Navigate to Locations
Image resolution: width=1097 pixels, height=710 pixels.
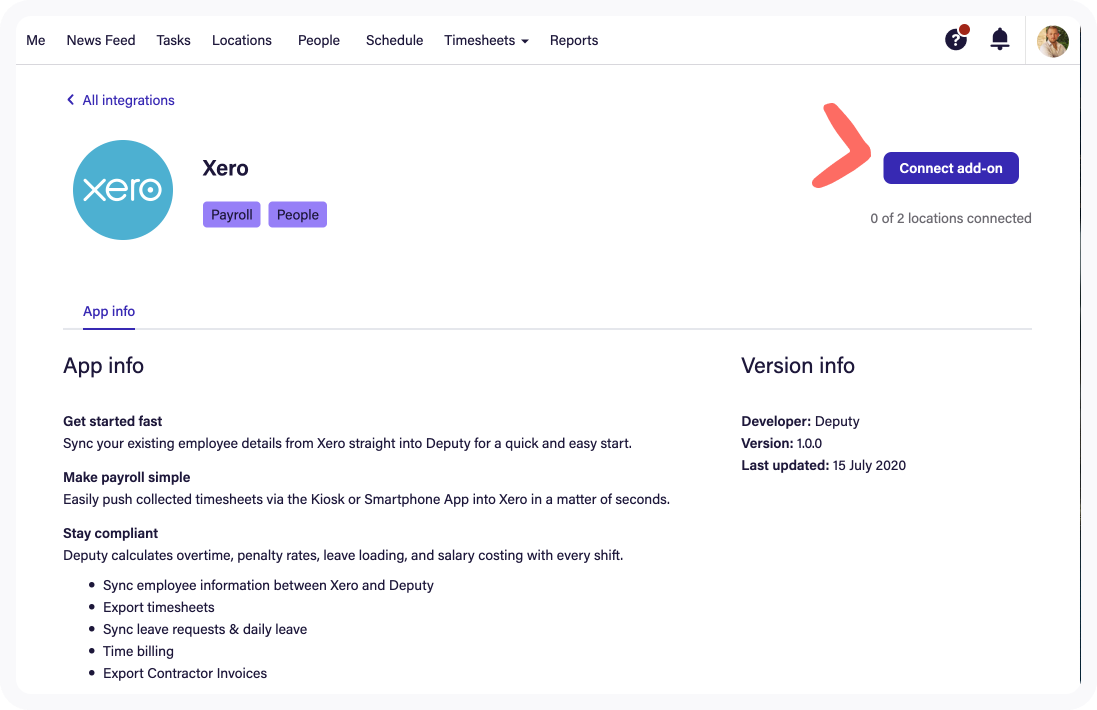point(241,41)
